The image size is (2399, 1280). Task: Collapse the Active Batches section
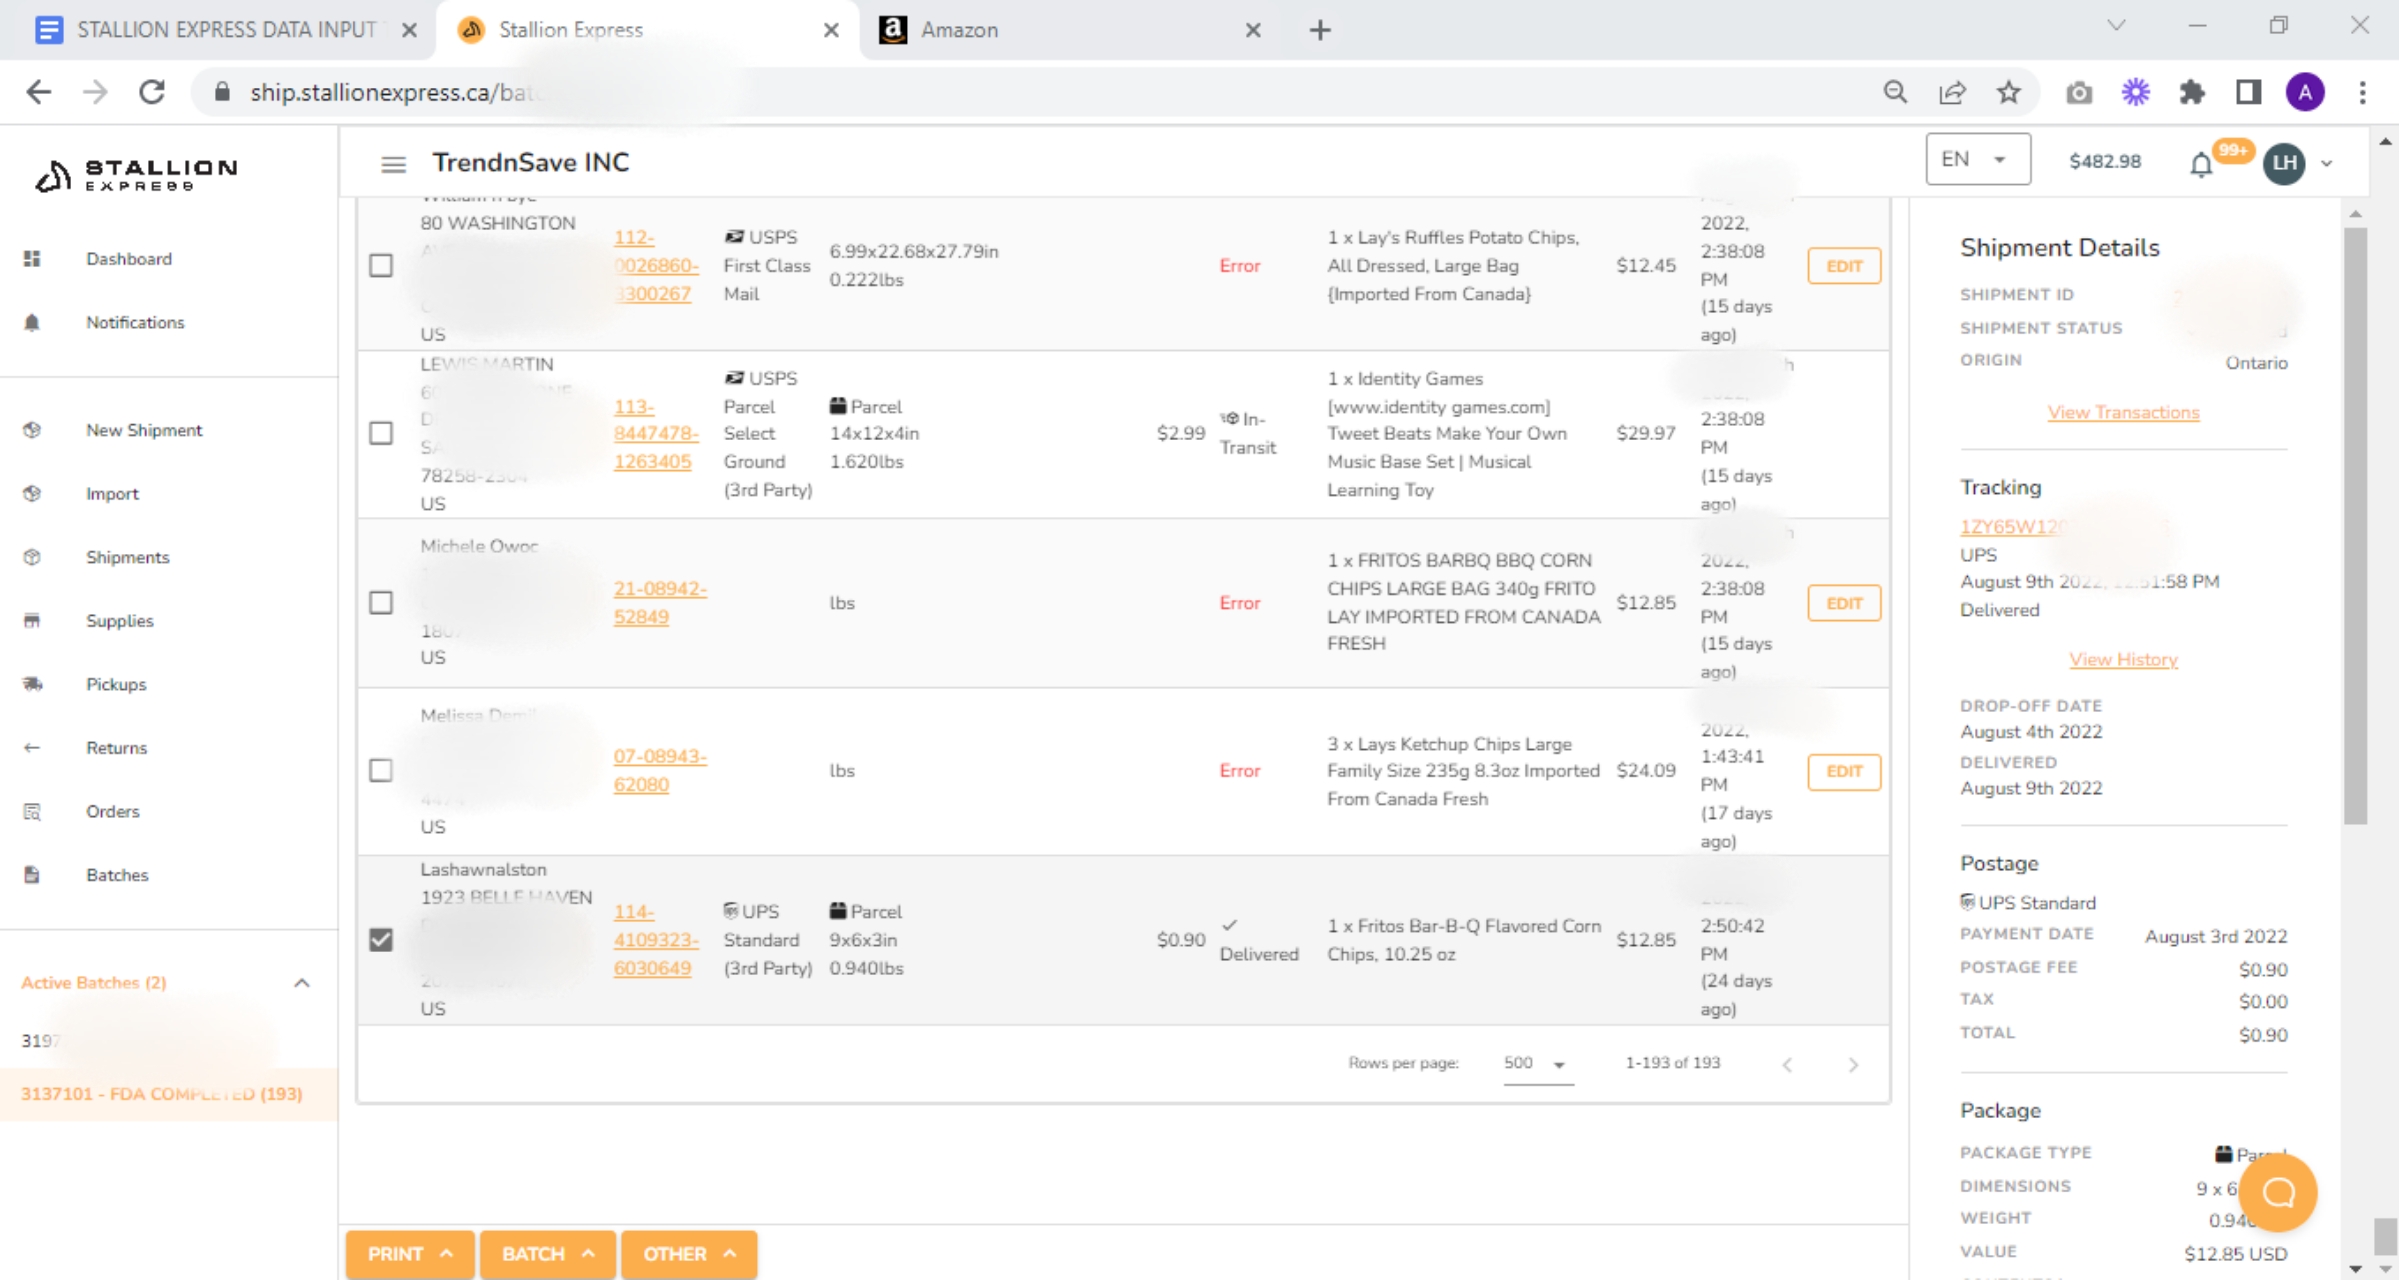(x=301, y=983)
